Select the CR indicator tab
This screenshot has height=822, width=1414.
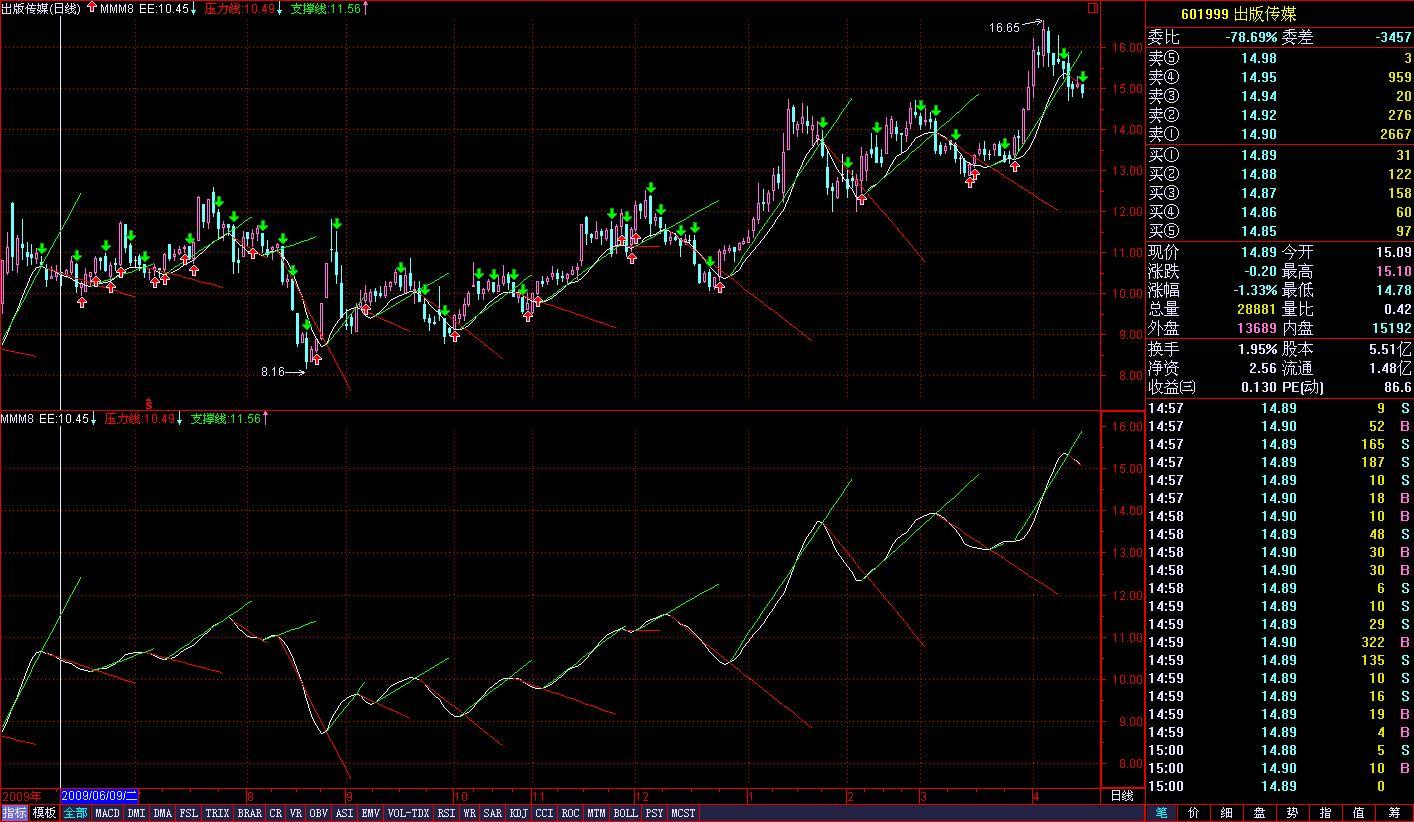tap(275, 814)
